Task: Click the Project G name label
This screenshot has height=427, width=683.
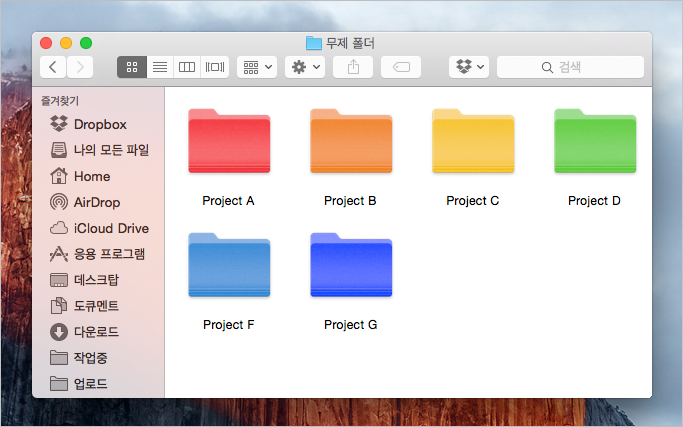Action: click(351, 325)
